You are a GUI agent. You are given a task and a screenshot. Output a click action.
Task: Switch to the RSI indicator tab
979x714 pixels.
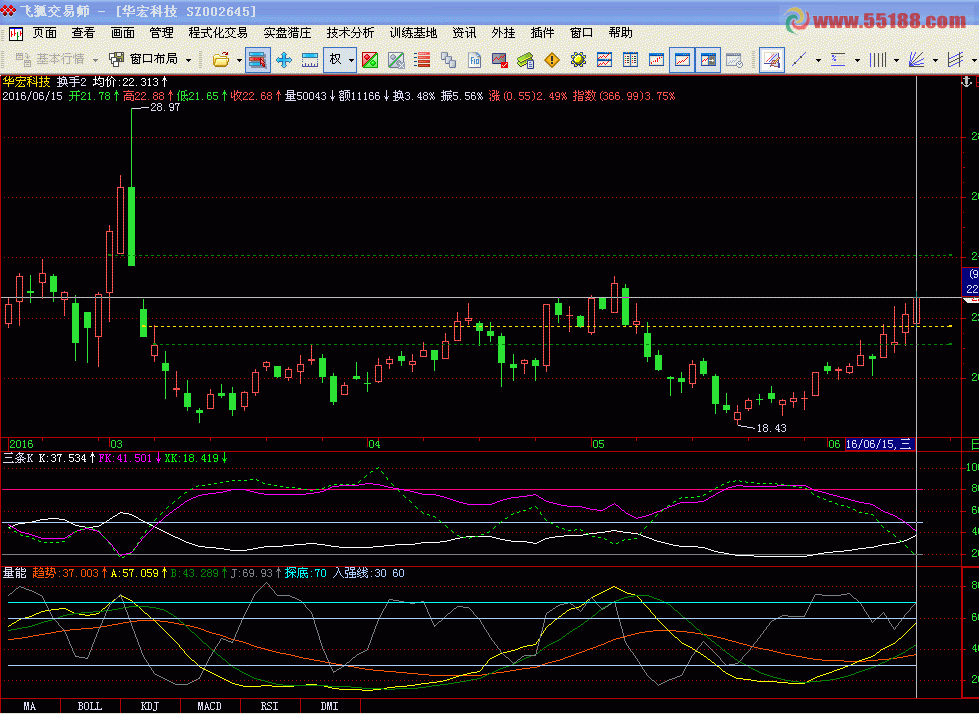click(x=270, y=706)
